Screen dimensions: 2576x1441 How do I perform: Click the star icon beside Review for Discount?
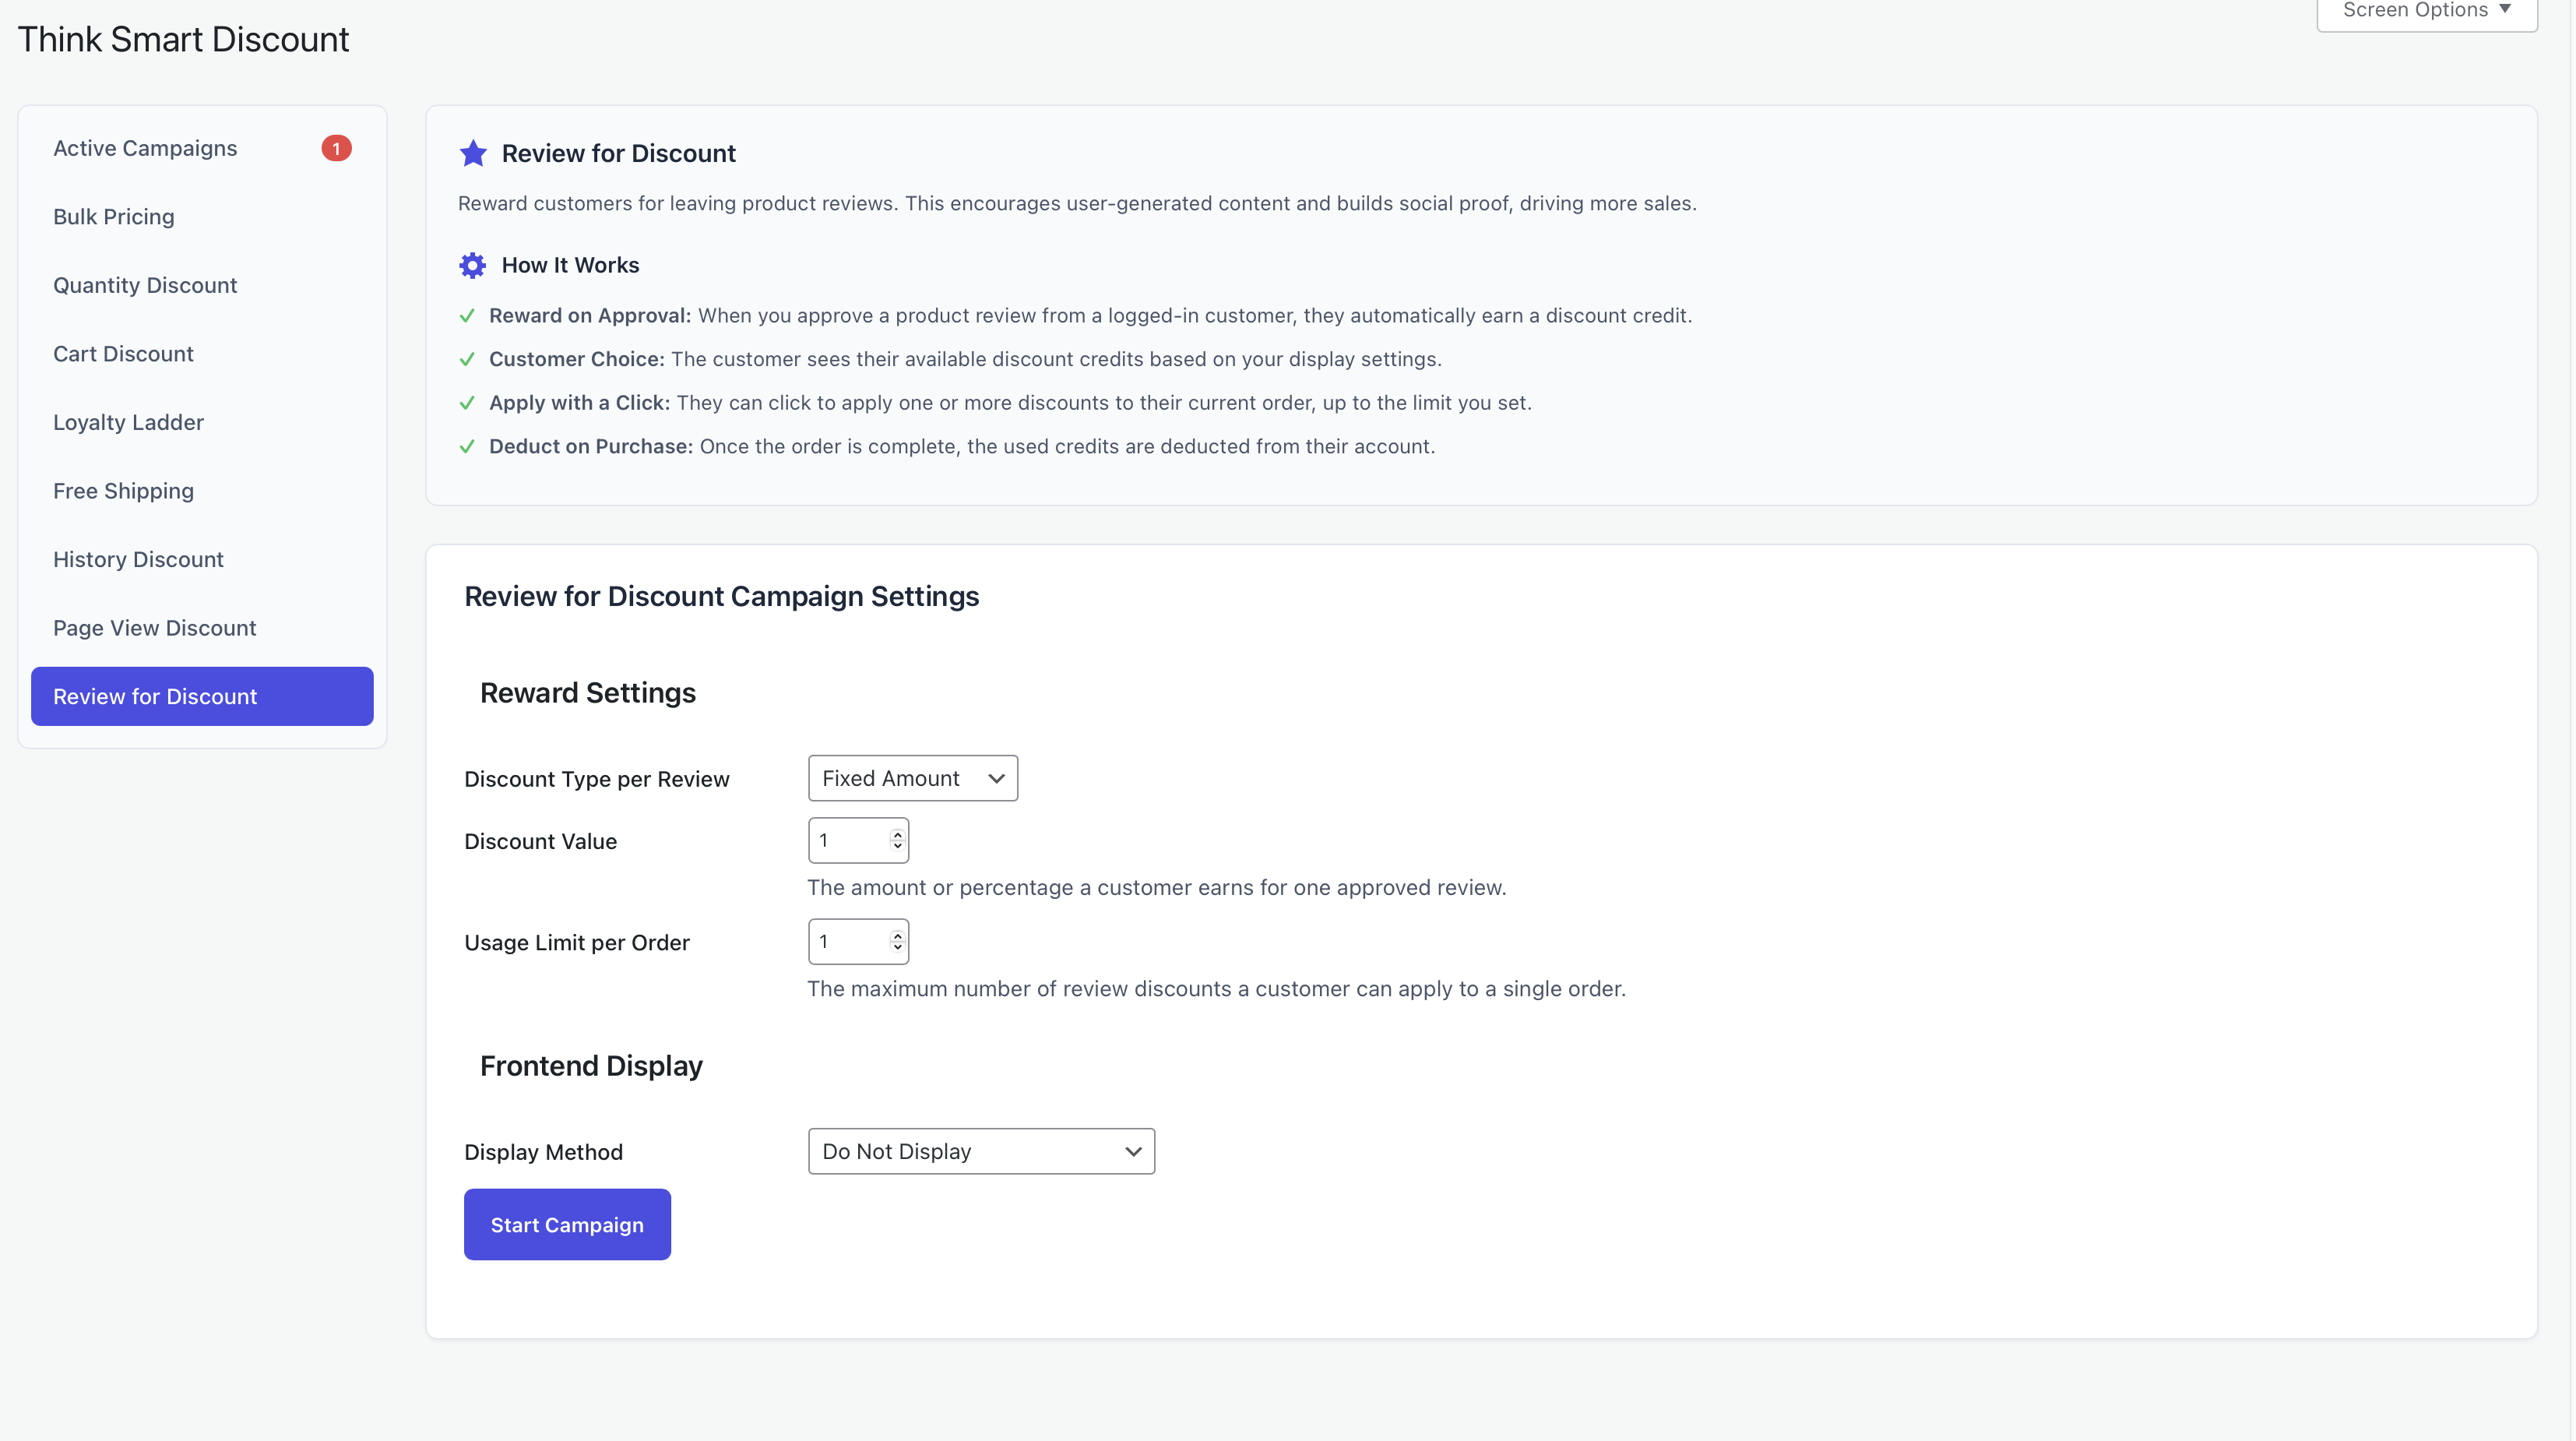pyautogui.click(x=473, y=153)
